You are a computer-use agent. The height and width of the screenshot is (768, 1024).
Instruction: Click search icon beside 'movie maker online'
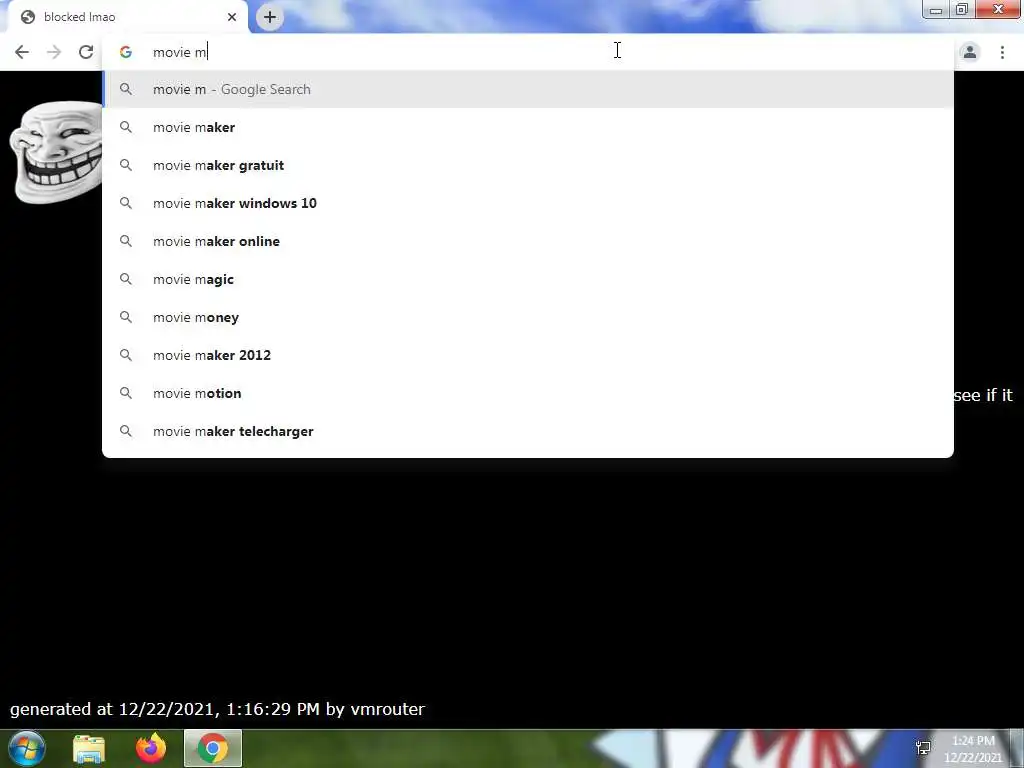(x=125, y=241)
